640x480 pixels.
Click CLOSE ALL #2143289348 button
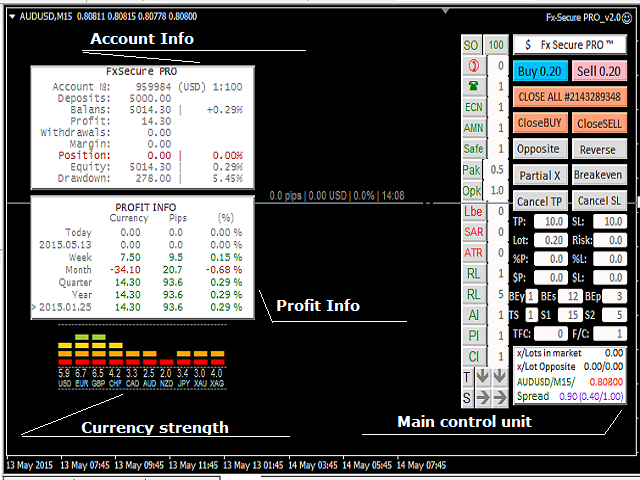coord(570,97)
